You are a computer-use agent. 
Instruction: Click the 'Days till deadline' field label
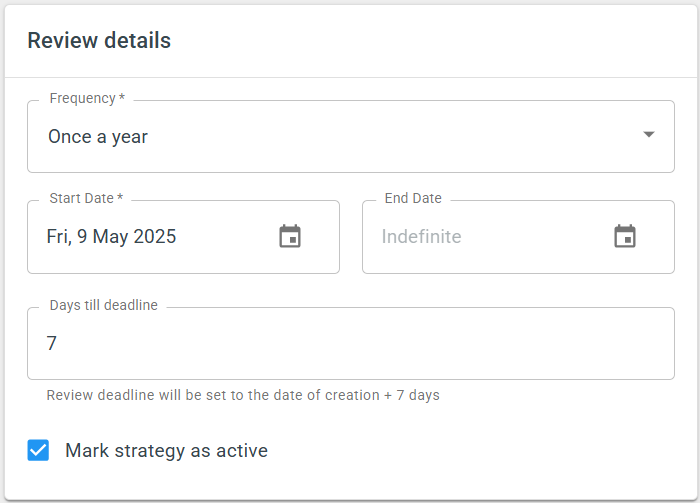104,305
